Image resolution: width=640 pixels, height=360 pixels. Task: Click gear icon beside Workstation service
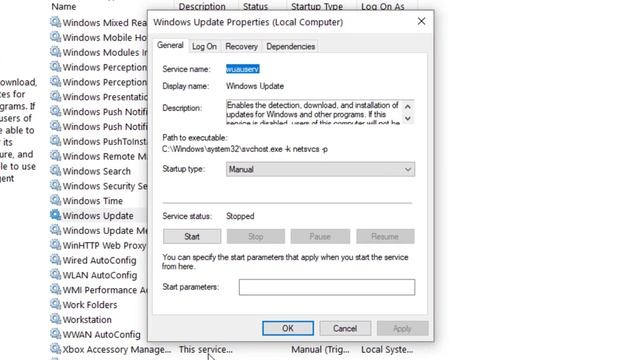click(55, 319)
